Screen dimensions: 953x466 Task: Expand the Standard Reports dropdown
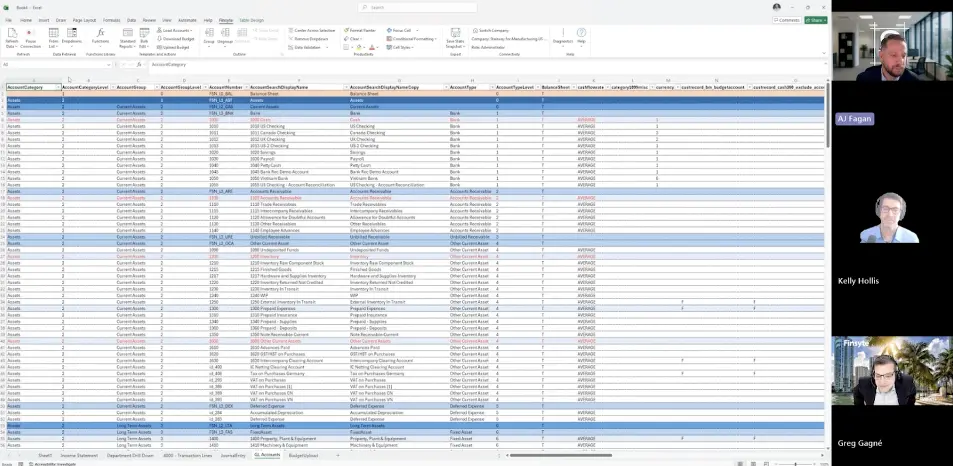point(127,40)
